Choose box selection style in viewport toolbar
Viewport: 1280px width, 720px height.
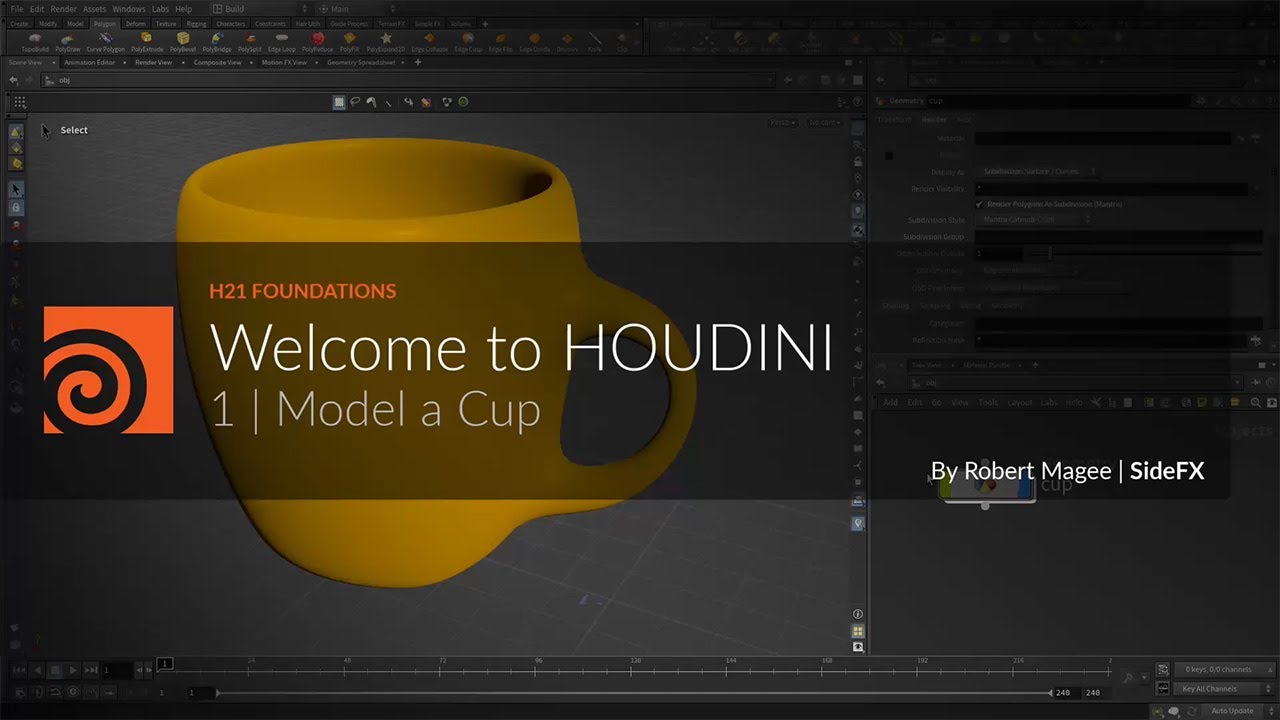click(x=339, y=102)
